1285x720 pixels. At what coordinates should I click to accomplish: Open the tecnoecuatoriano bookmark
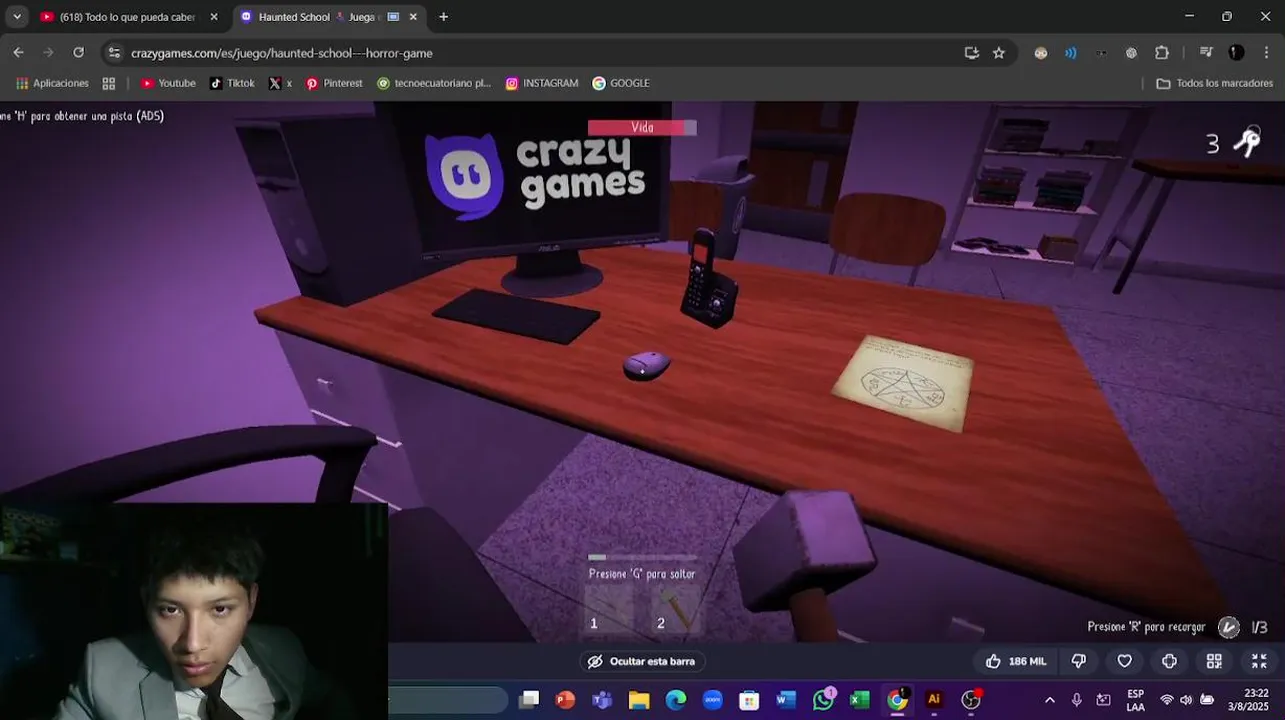click(434, 83)
